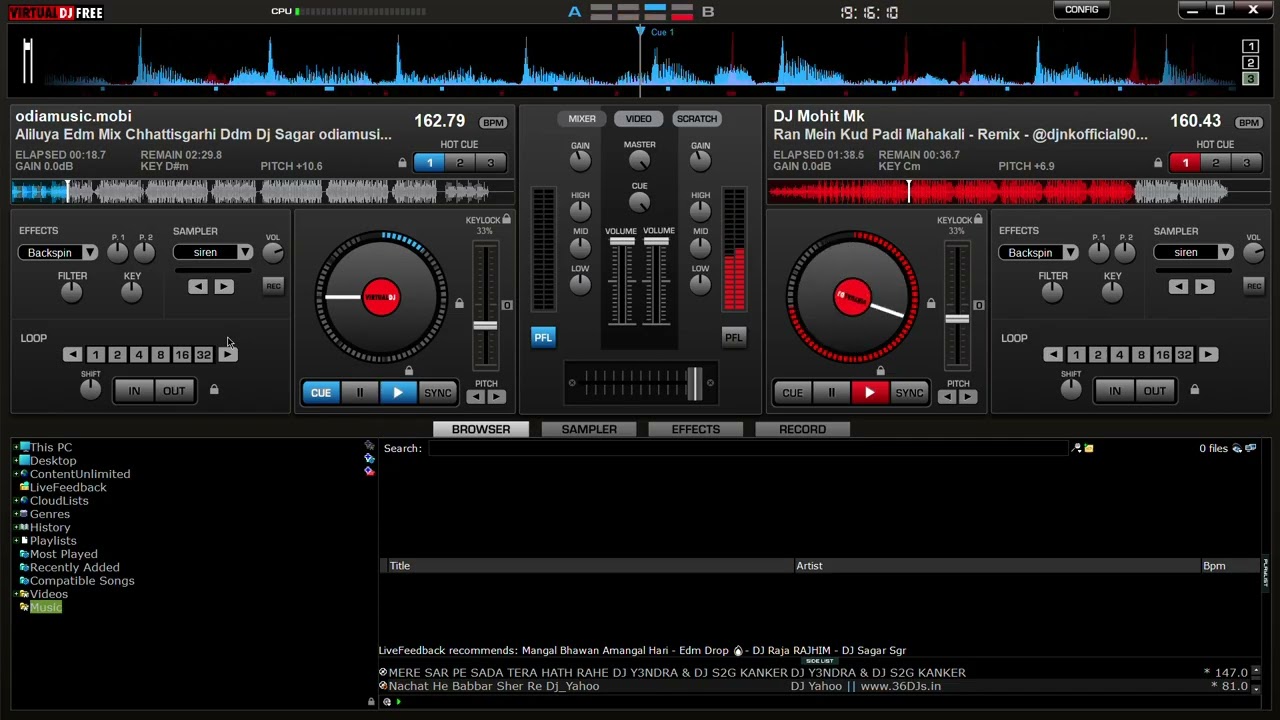
Task: Select waveform zoom level 2
Action: coord(1250,63)
